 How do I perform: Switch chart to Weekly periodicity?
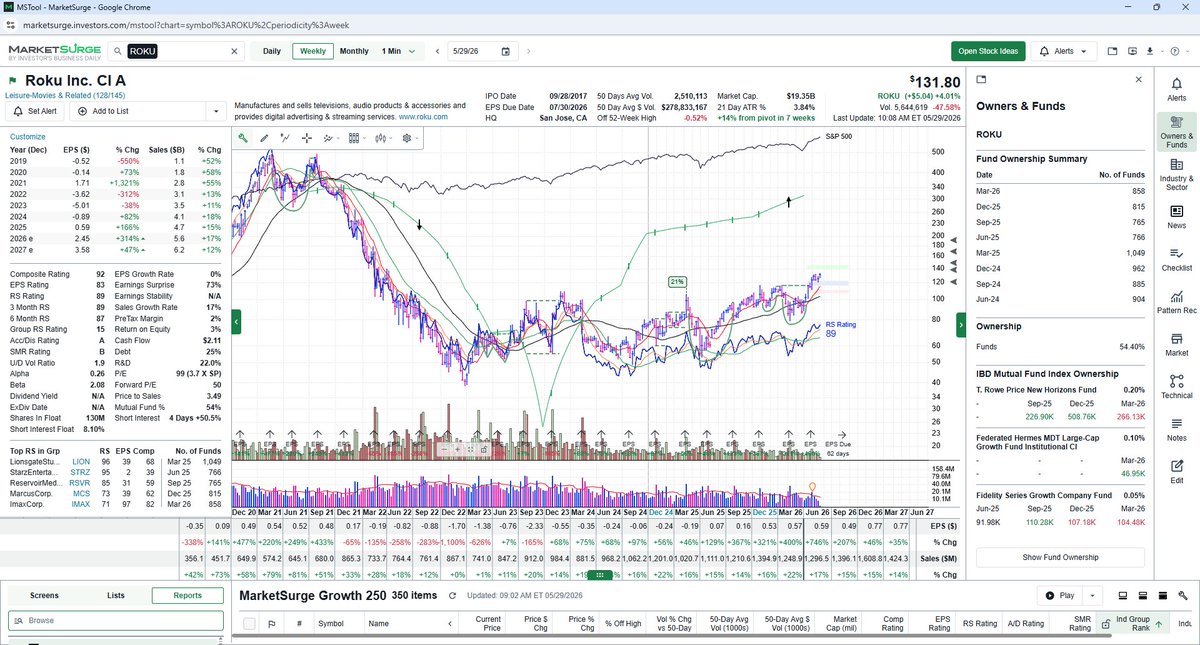click(x=312, y=51)
